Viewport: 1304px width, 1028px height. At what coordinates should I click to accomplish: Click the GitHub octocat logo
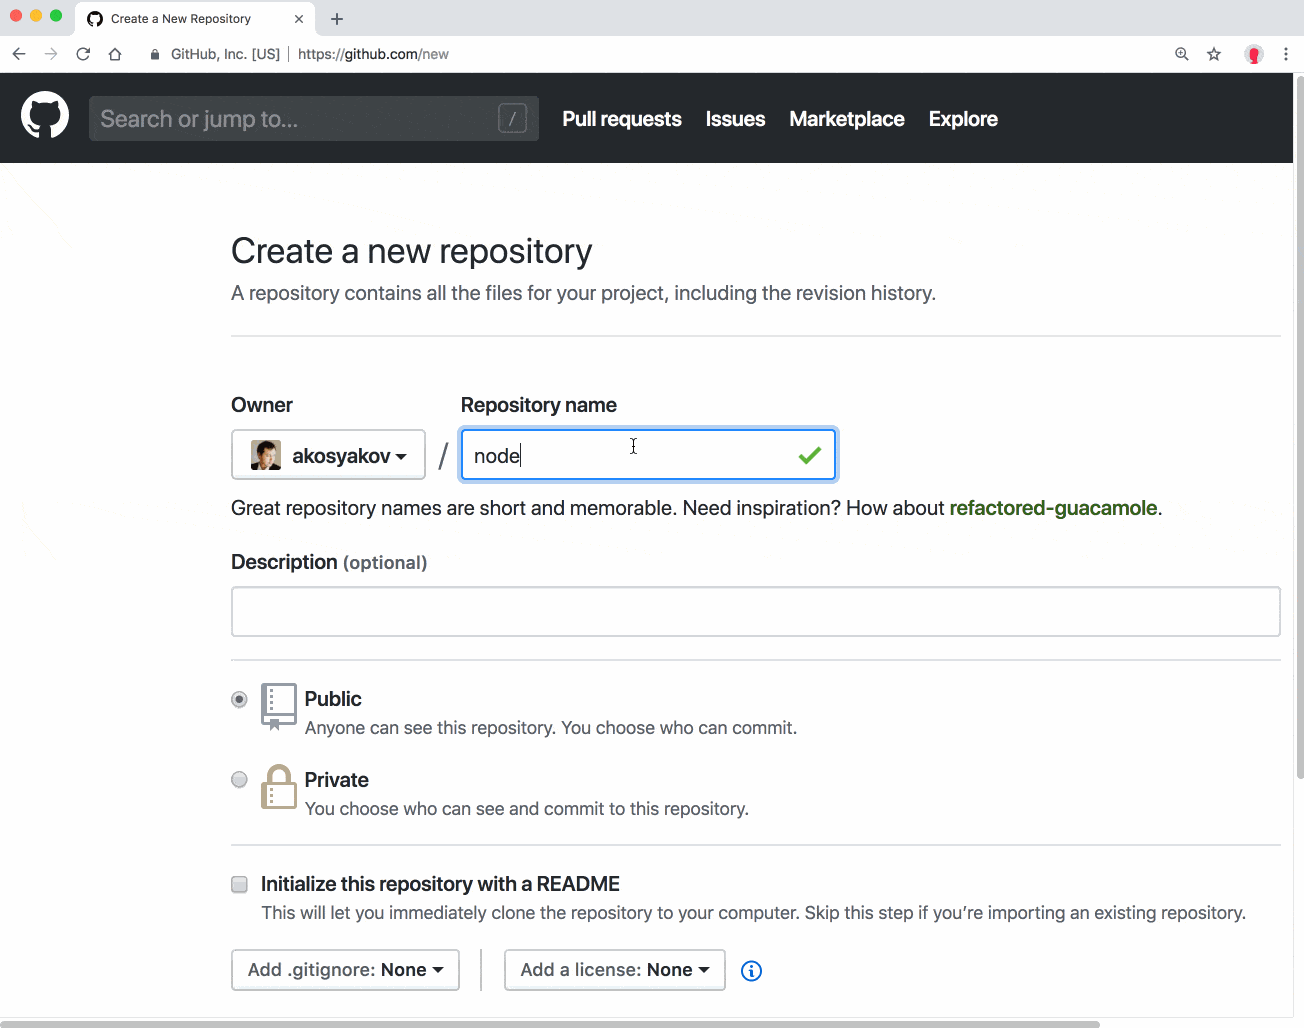[x=44, y=114]
